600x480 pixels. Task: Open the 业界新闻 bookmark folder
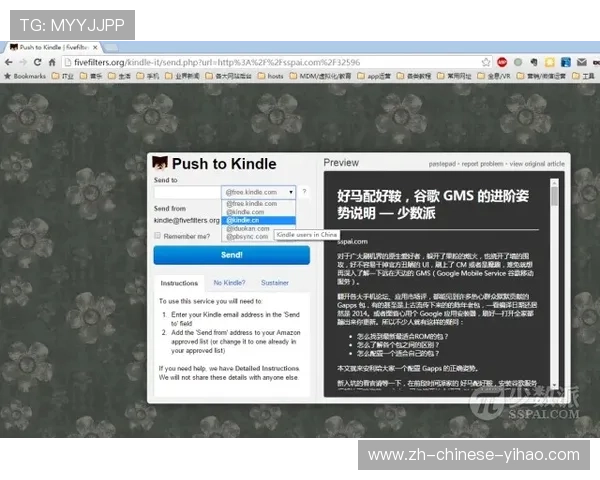pyautogui.click(x=182, y=76)
